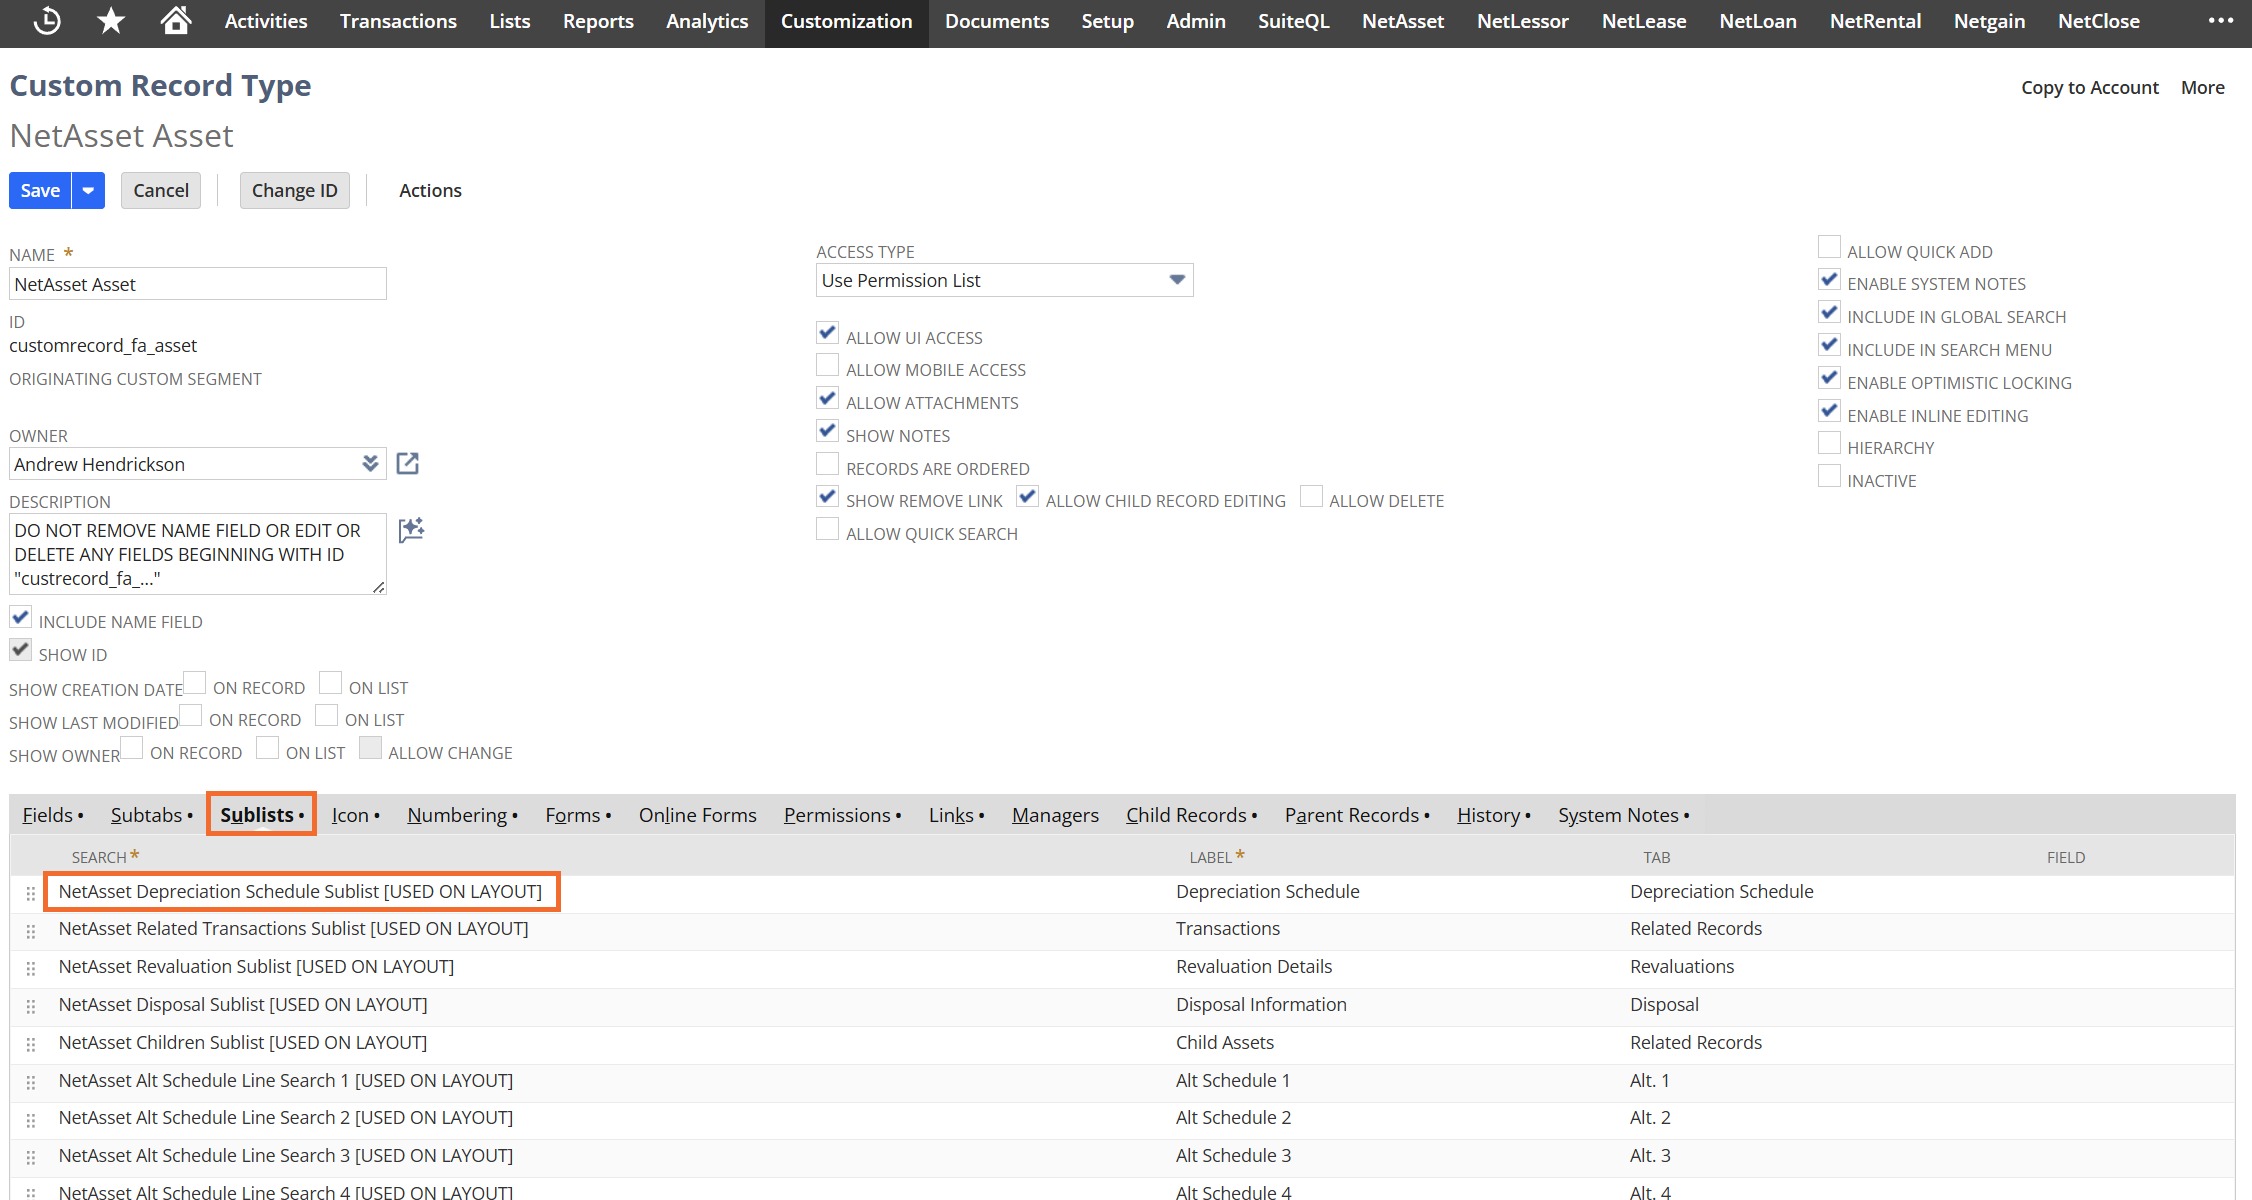Image resolution: width=2252 pixels, height=1200 pixels.
Task: Switch to the System Notes tab
Action: click(1623, 815)
